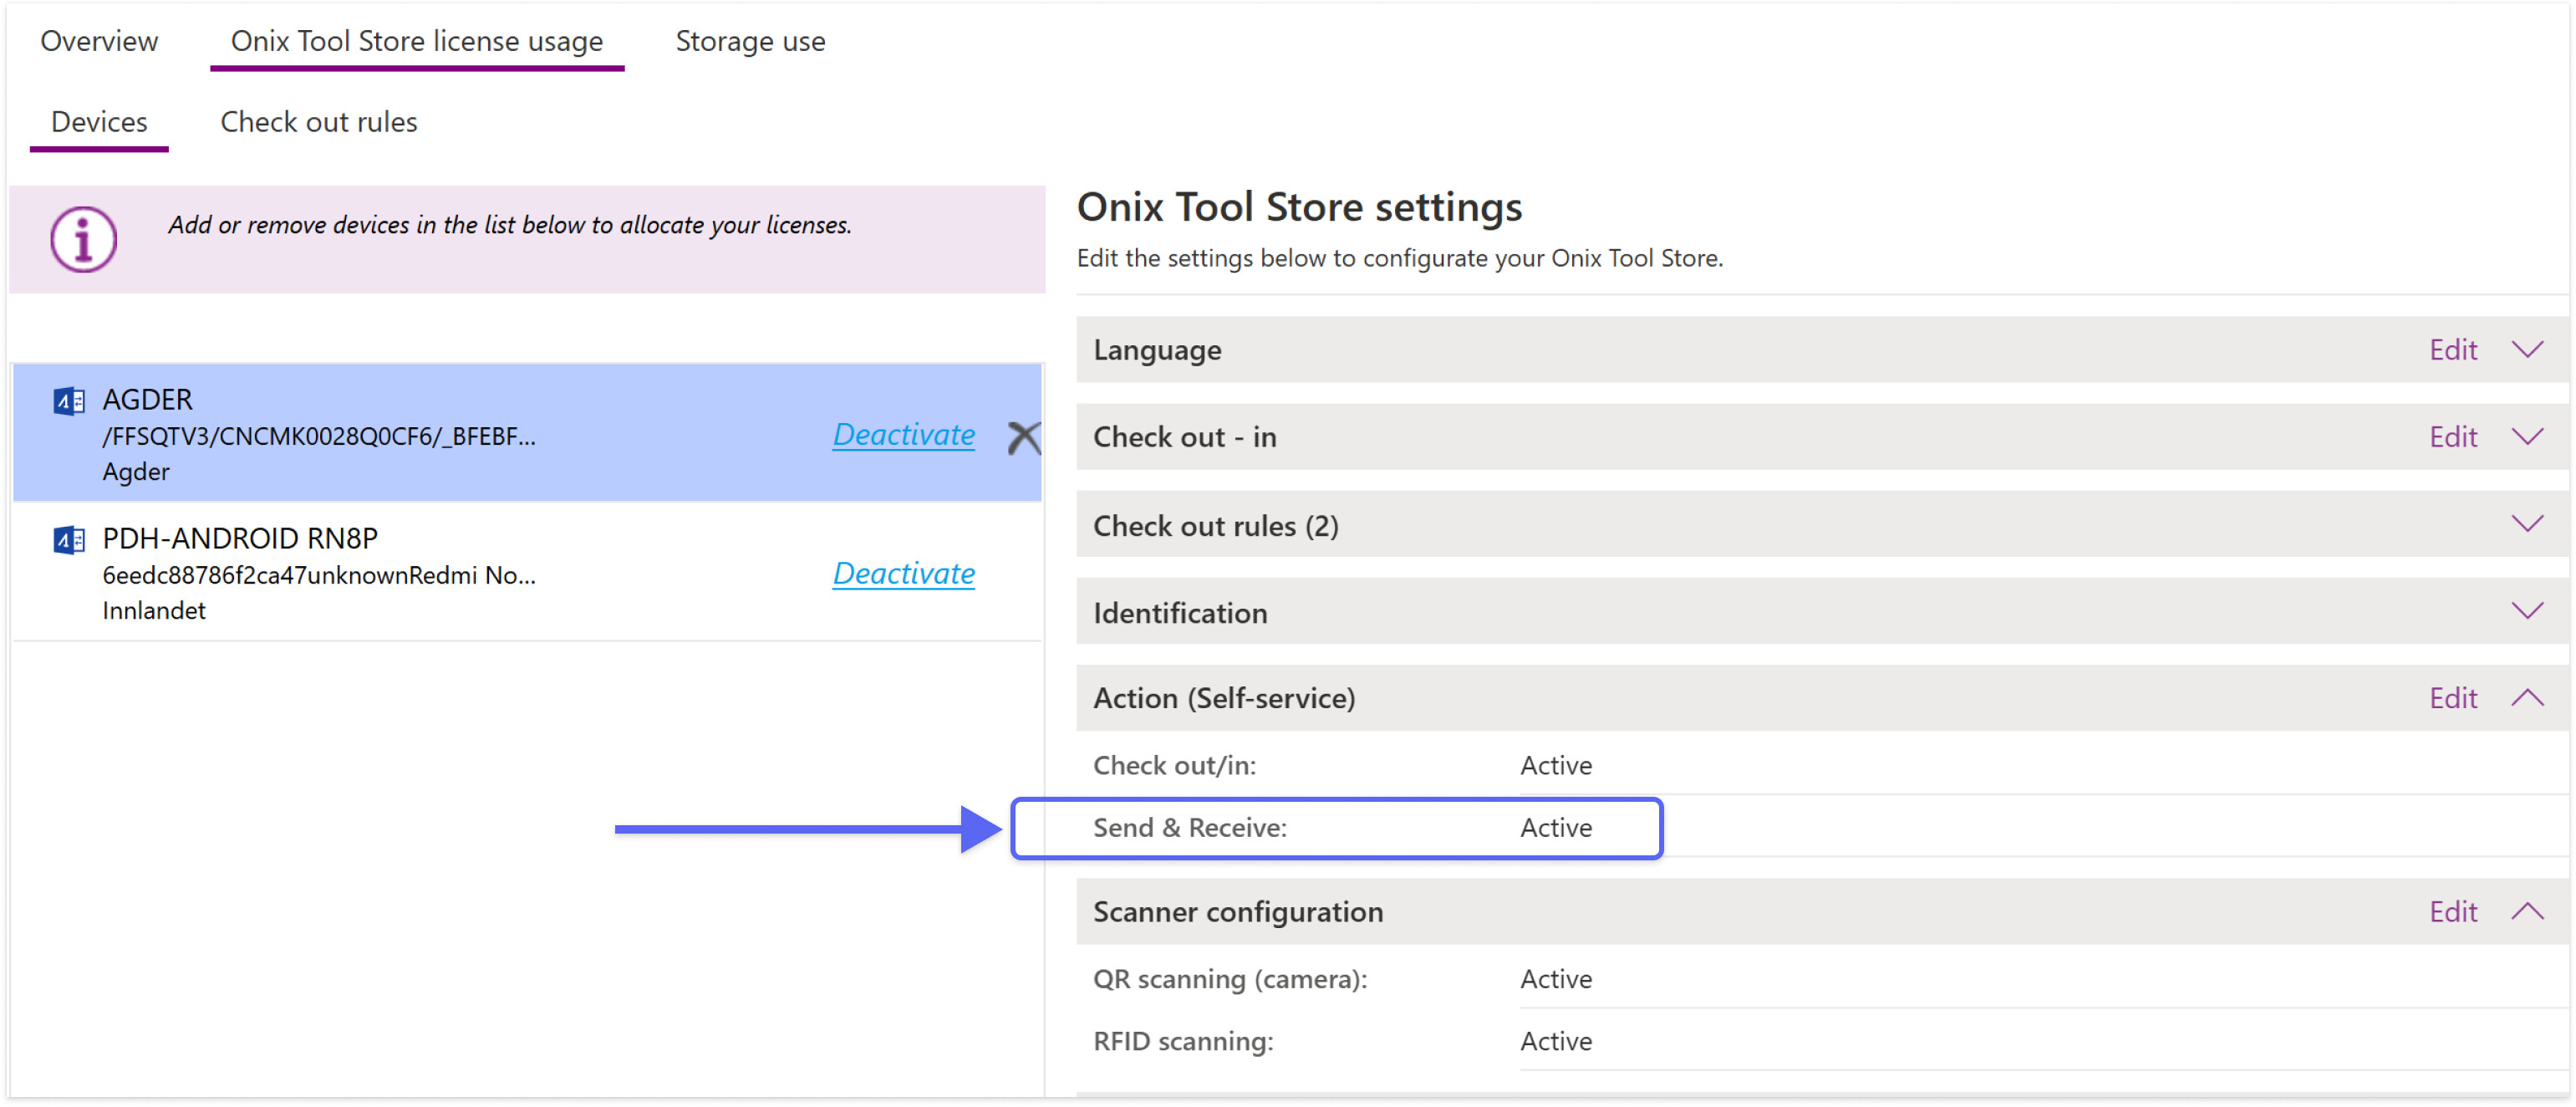Click the Innlandet location text
This screenshot has width=2576, height=1107.
(154, 611)
